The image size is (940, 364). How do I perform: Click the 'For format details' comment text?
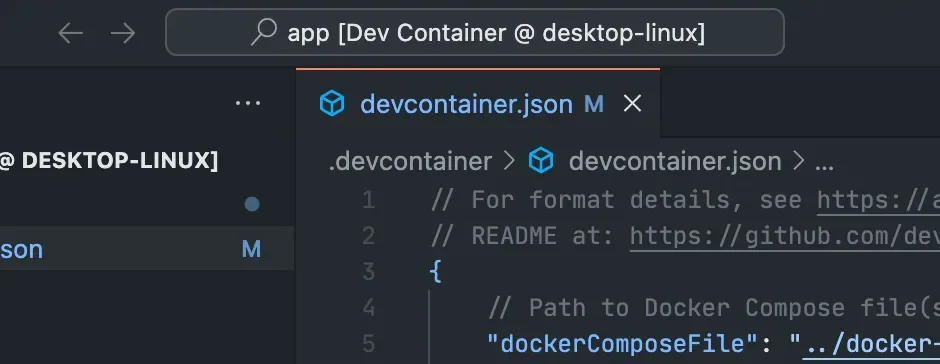[616, 200]
